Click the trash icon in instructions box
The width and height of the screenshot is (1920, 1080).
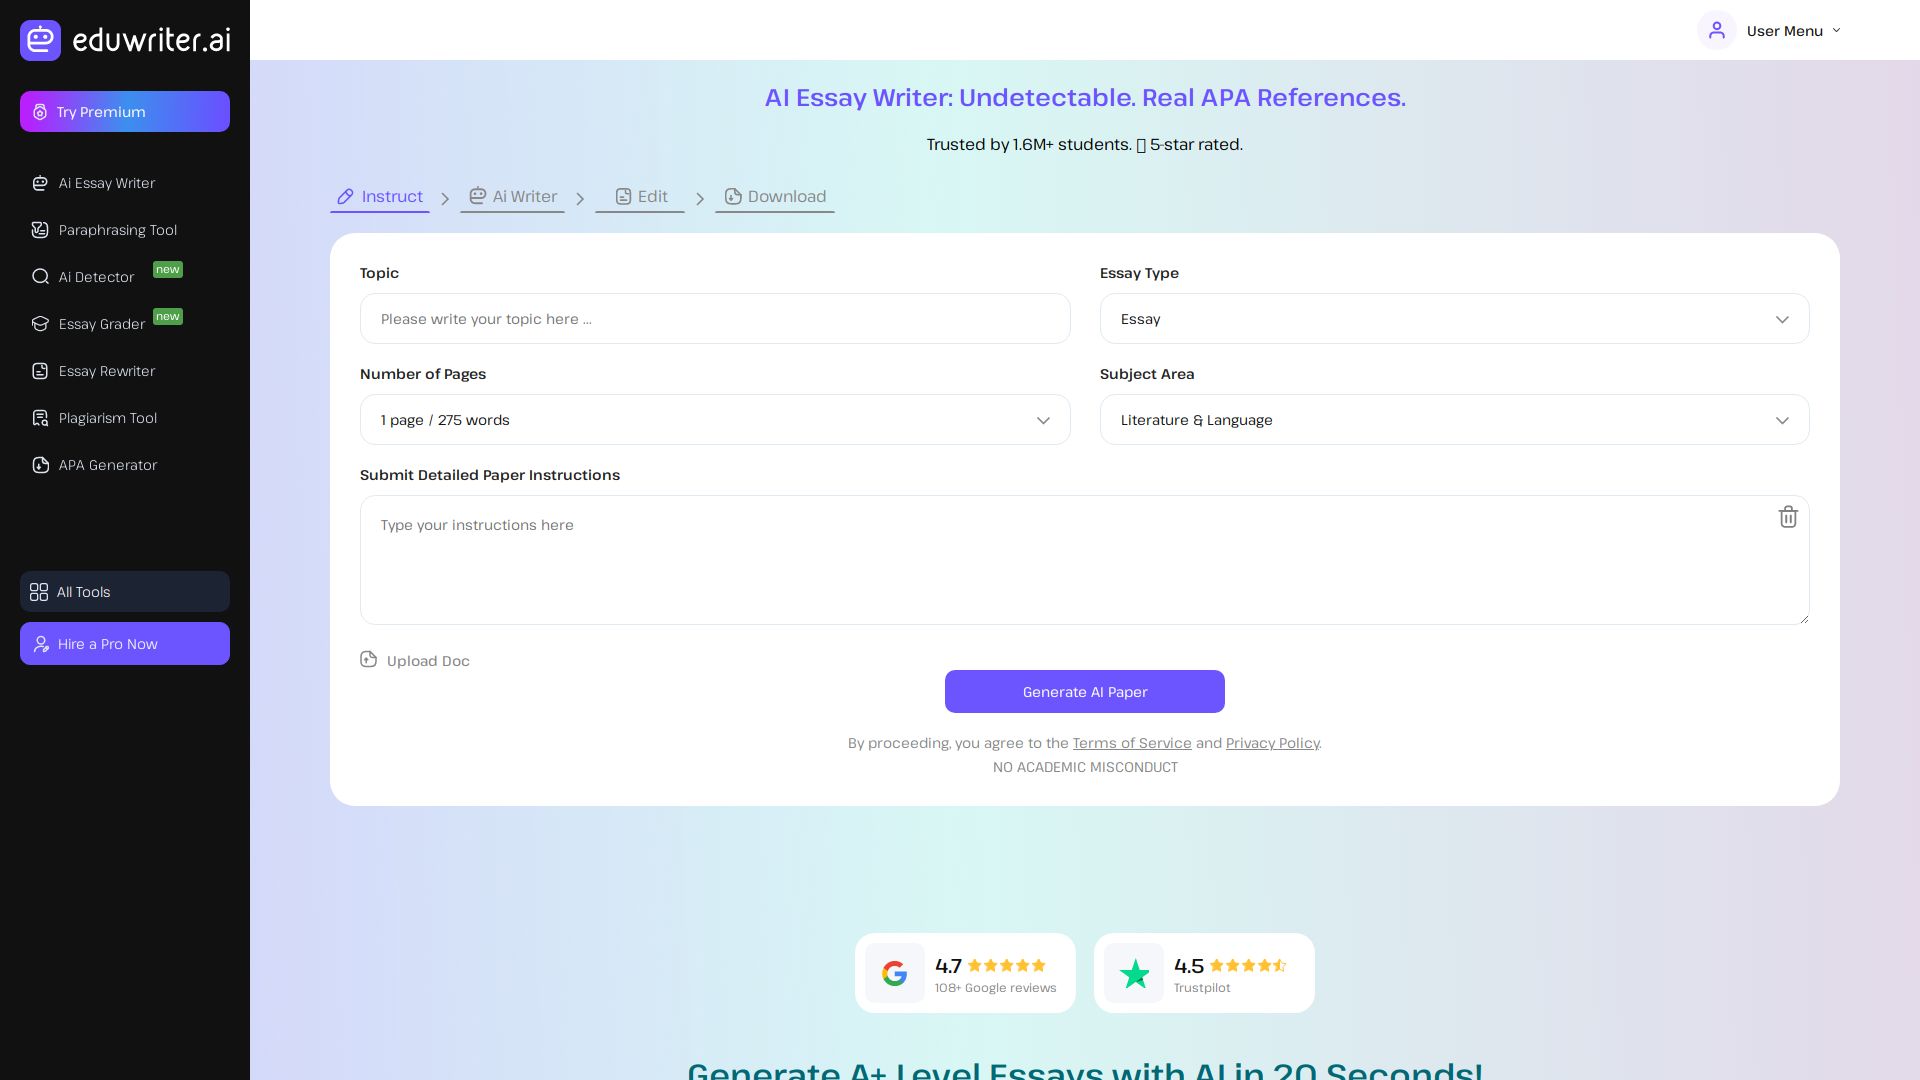[x=1789, y=517]
